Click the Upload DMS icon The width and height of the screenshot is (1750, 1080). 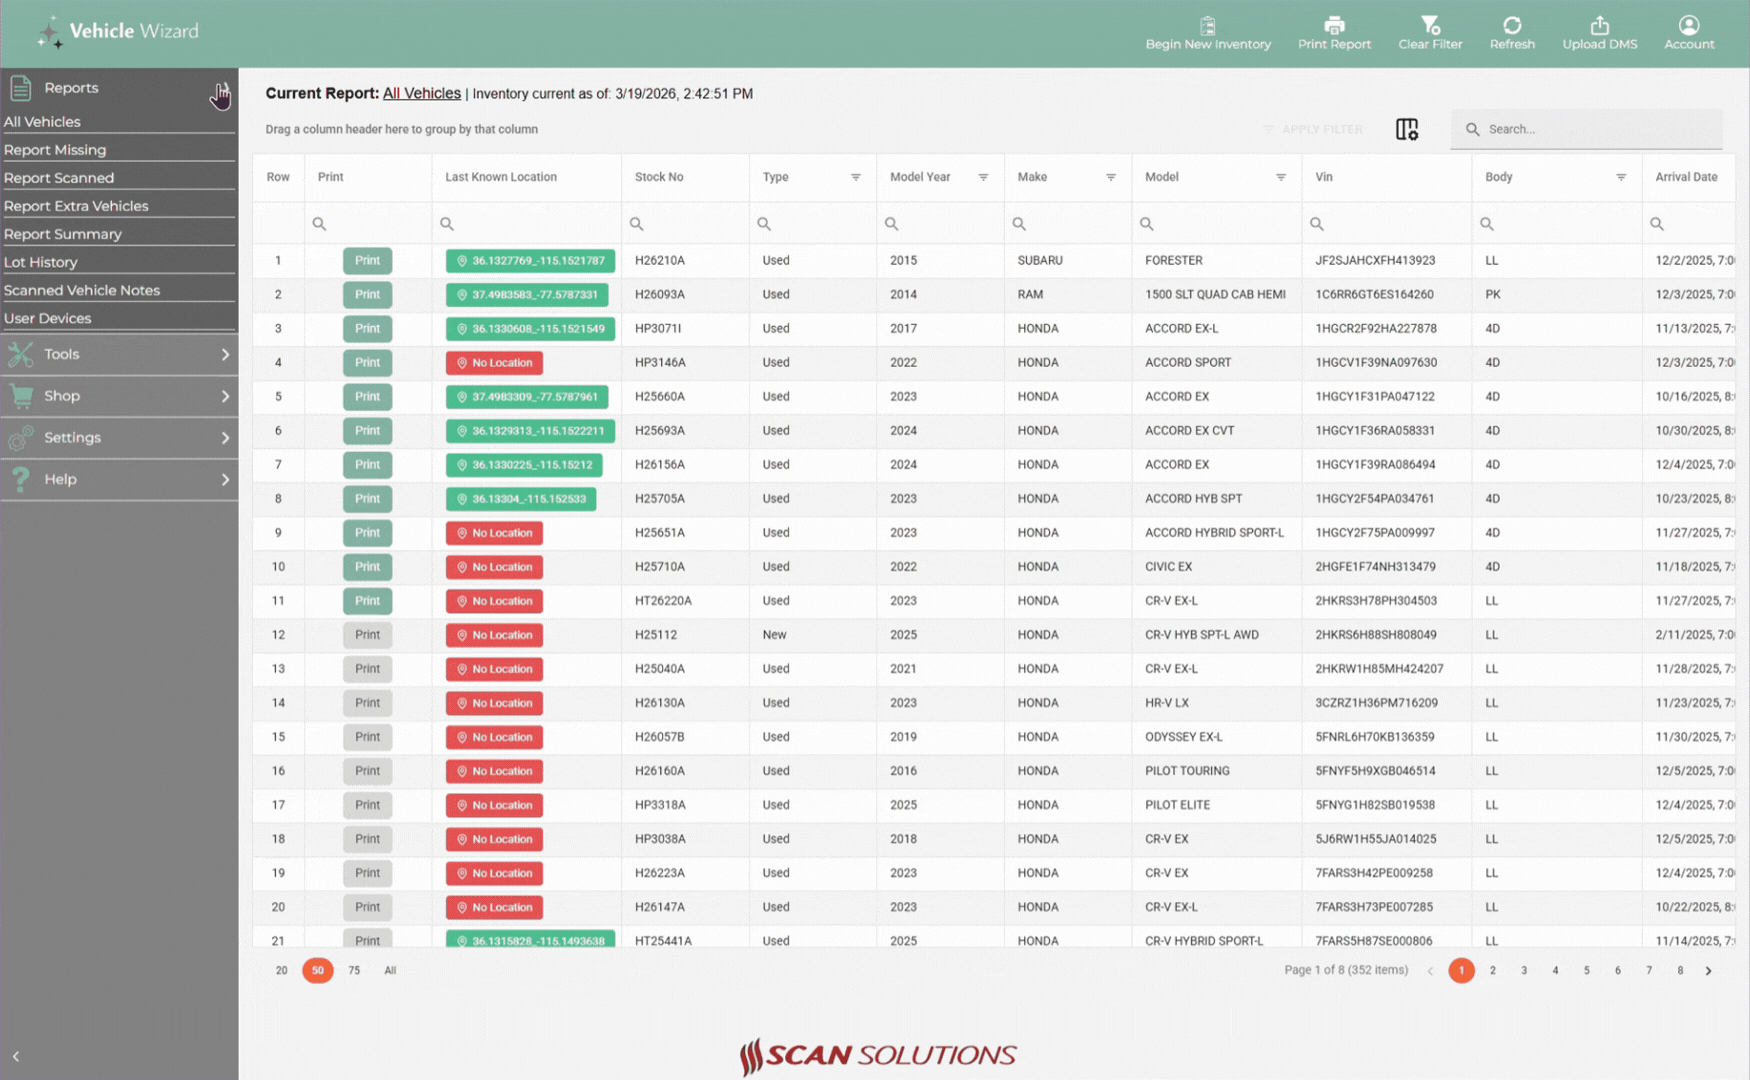[x=1600, y=25]
